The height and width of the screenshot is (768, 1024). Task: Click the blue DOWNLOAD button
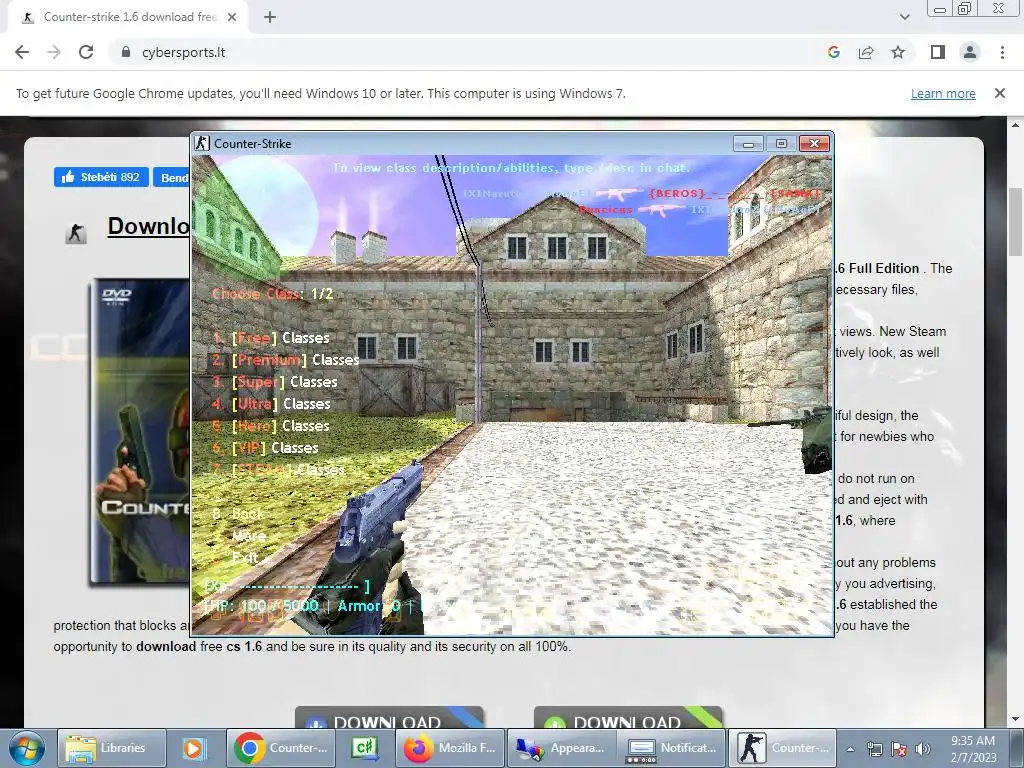point(389,718)
